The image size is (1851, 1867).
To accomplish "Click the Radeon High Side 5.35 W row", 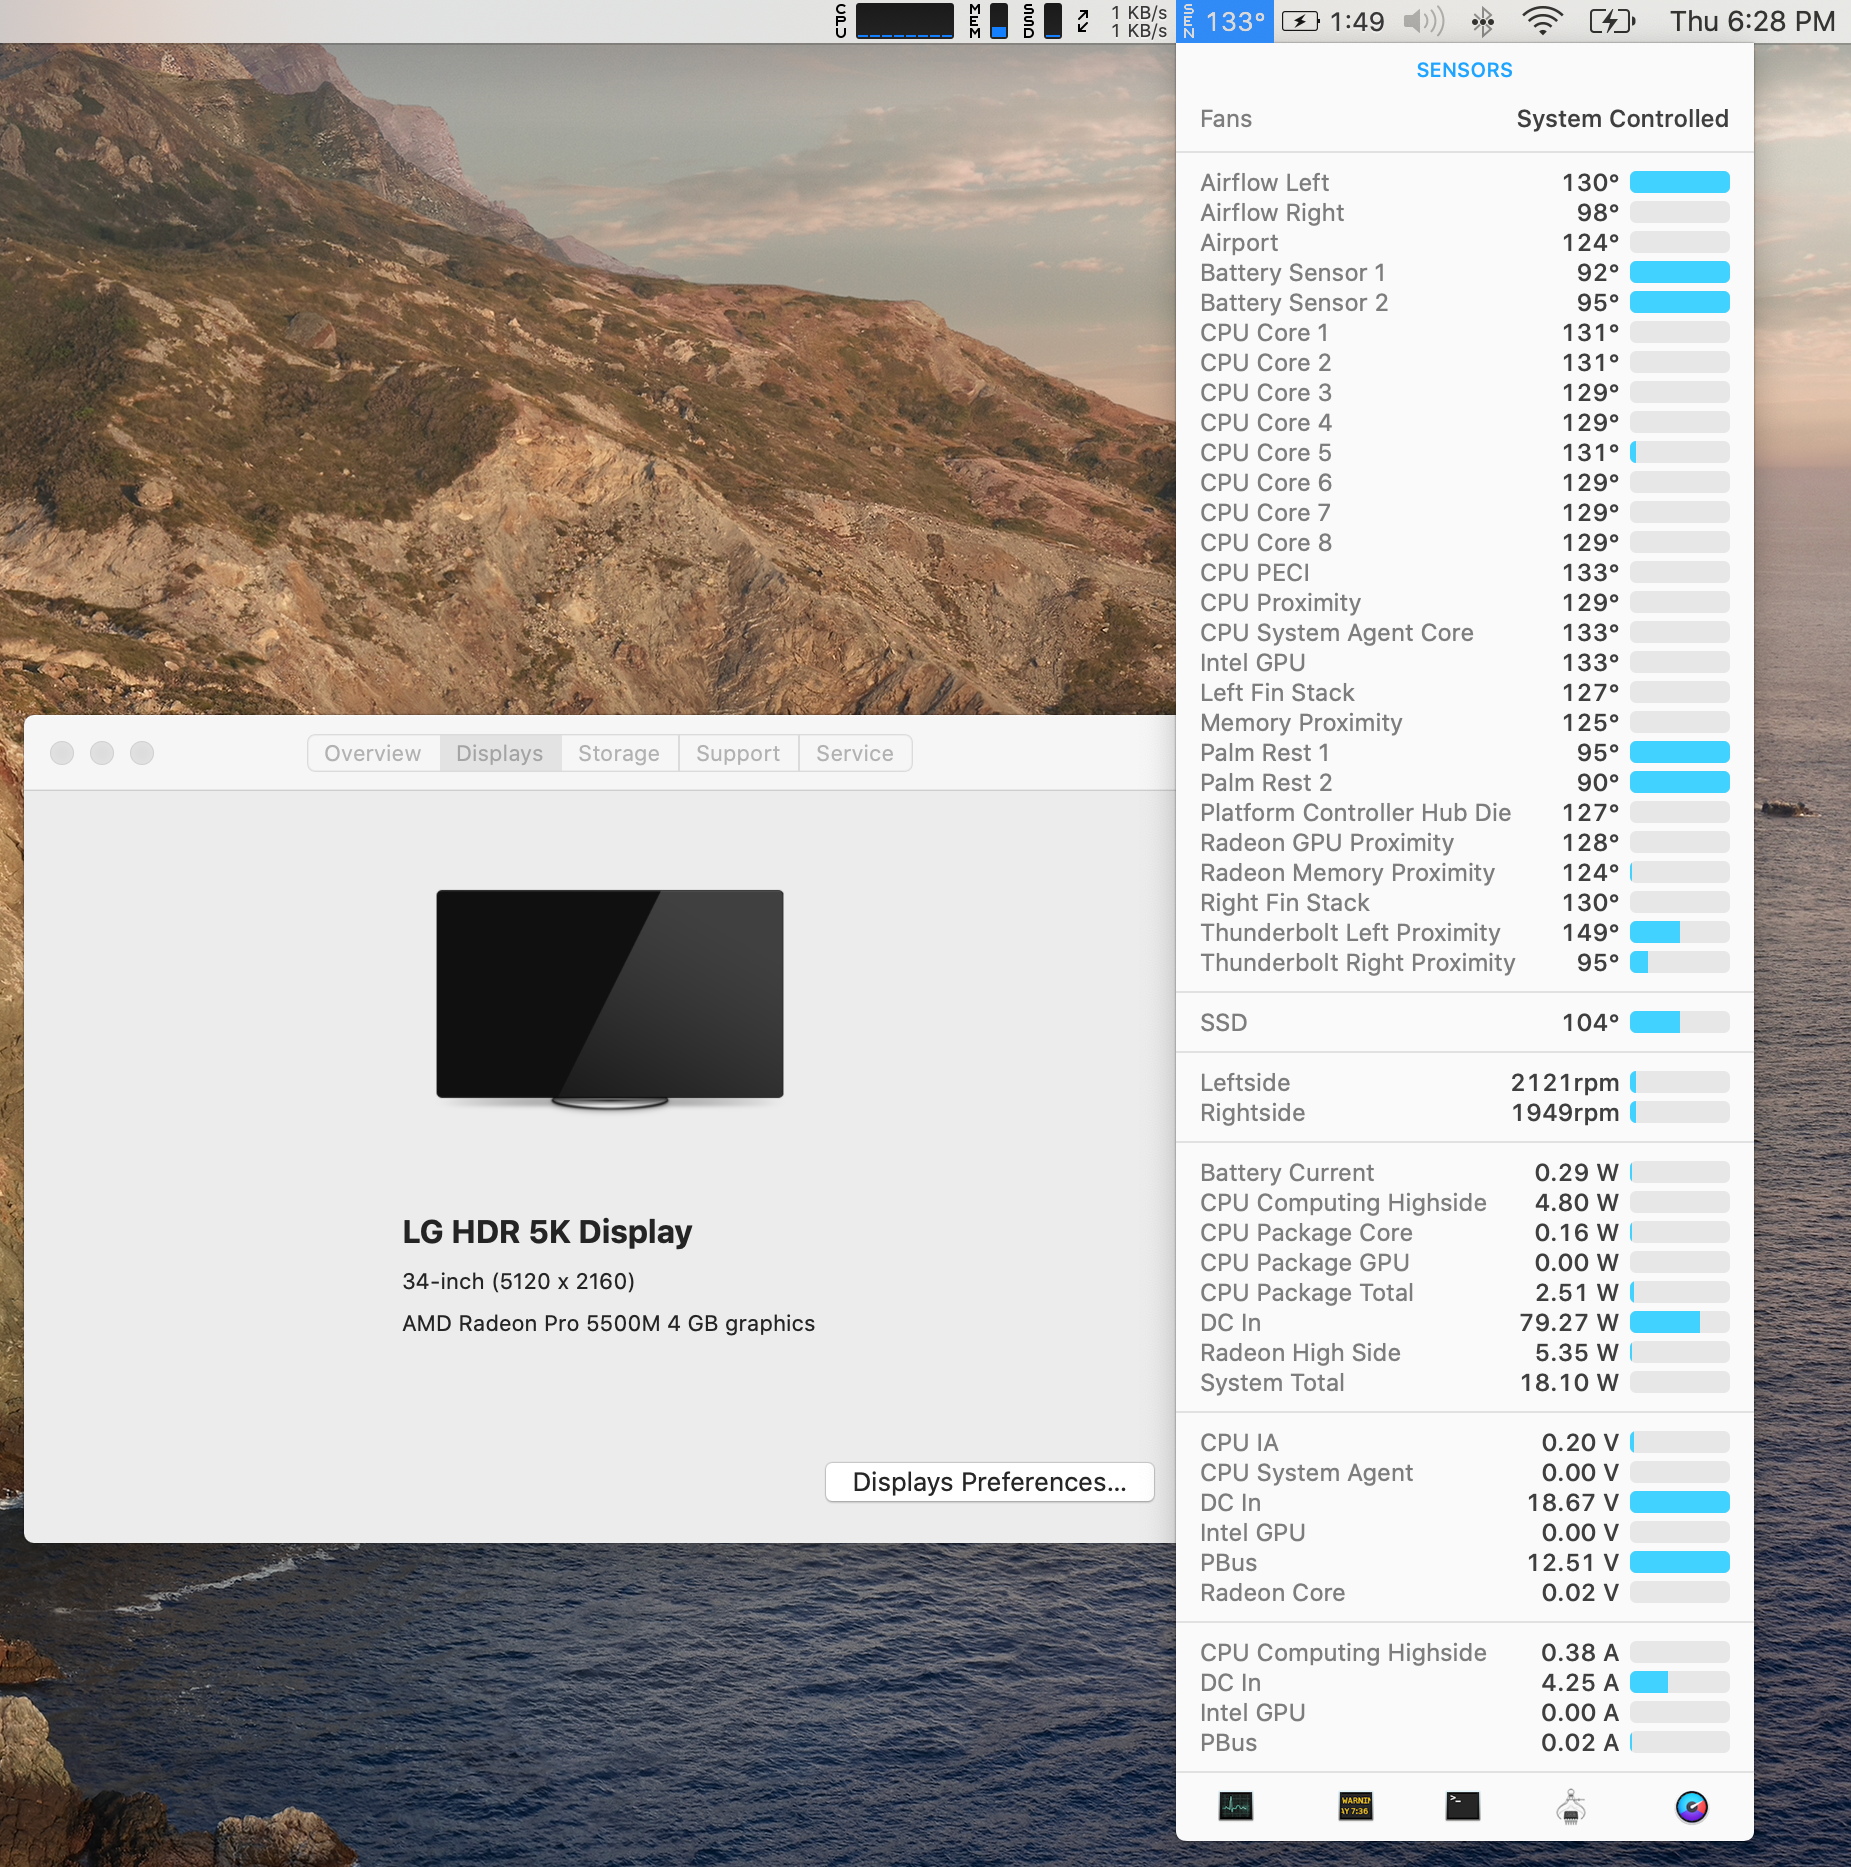I will 1464,1352.
